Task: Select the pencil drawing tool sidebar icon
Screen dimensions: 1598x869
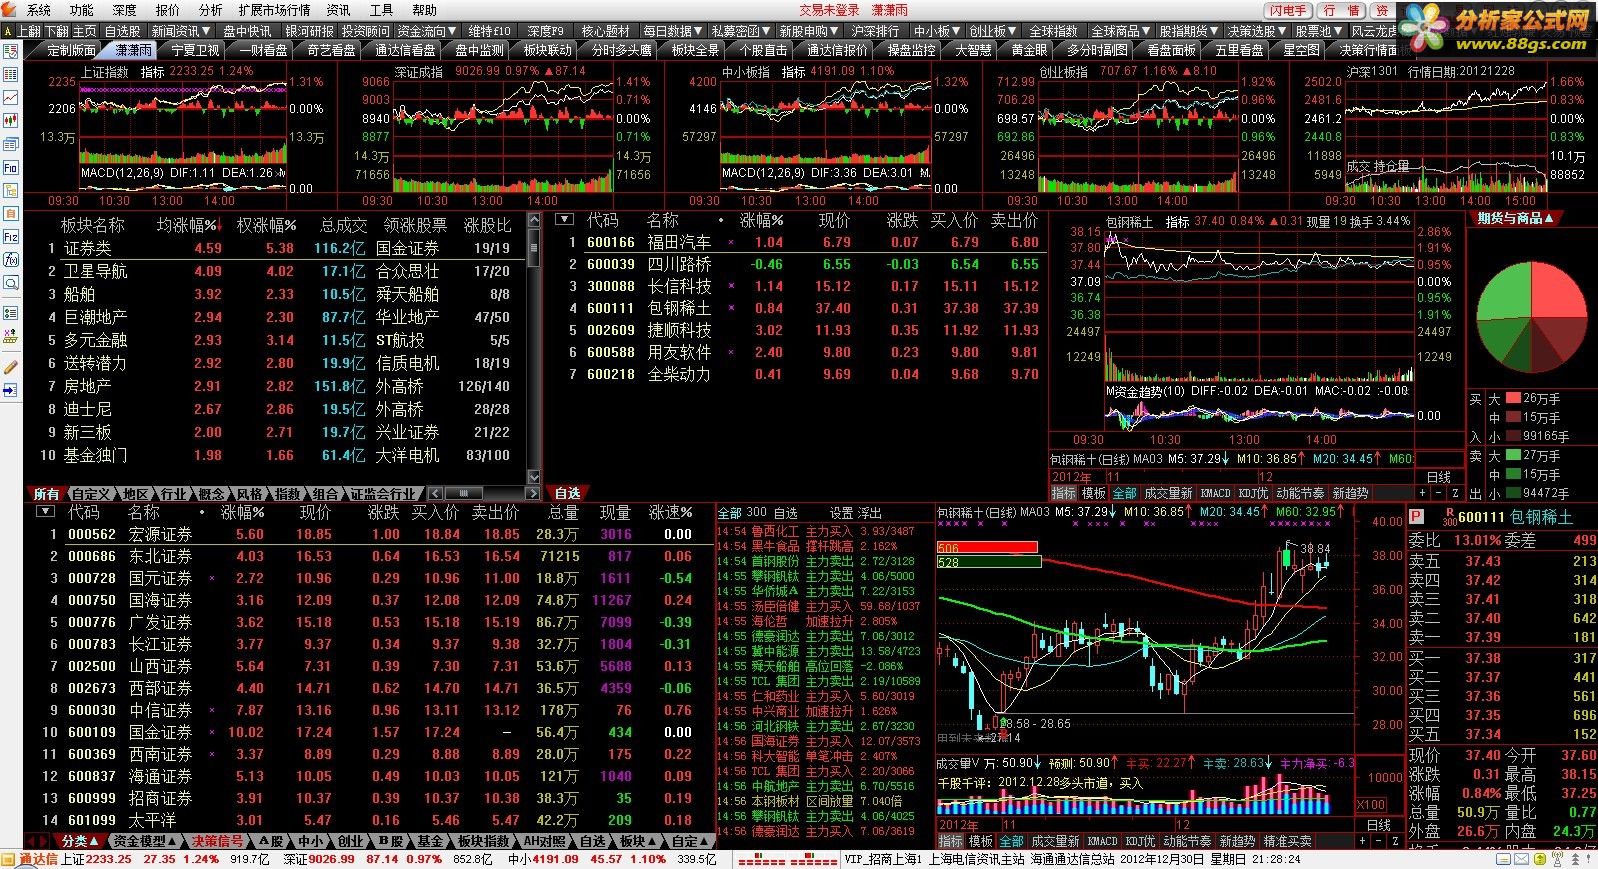Action: tap(10, 367)
